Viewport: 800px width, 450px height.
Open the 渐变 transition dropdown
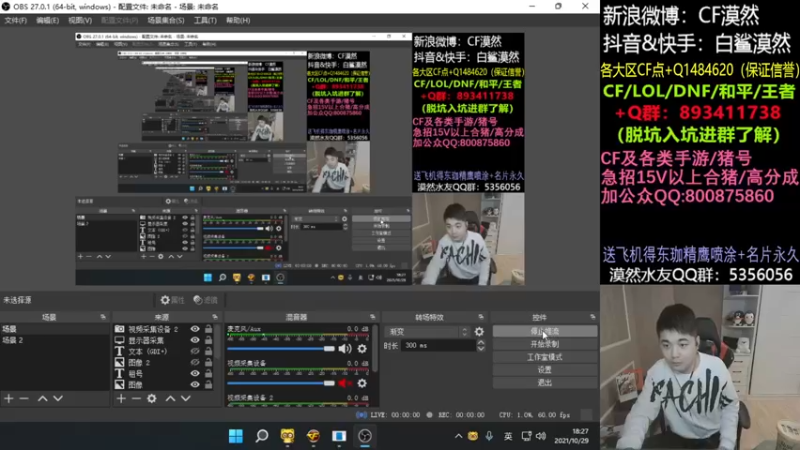(428, 332)
